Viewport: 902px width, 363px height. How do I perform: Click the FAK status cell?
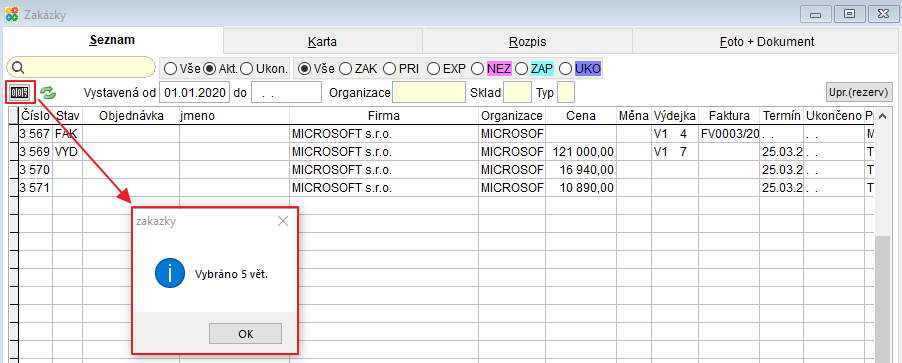tap(67, 133)
